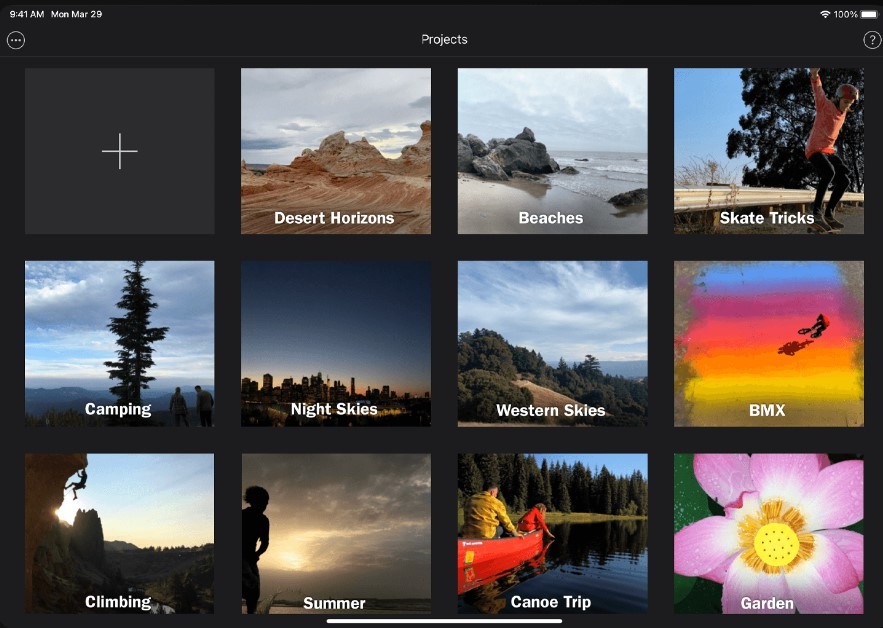Tap the Mon Mar 29 date
The image size is (883, 628).
[x=77, y=14]
